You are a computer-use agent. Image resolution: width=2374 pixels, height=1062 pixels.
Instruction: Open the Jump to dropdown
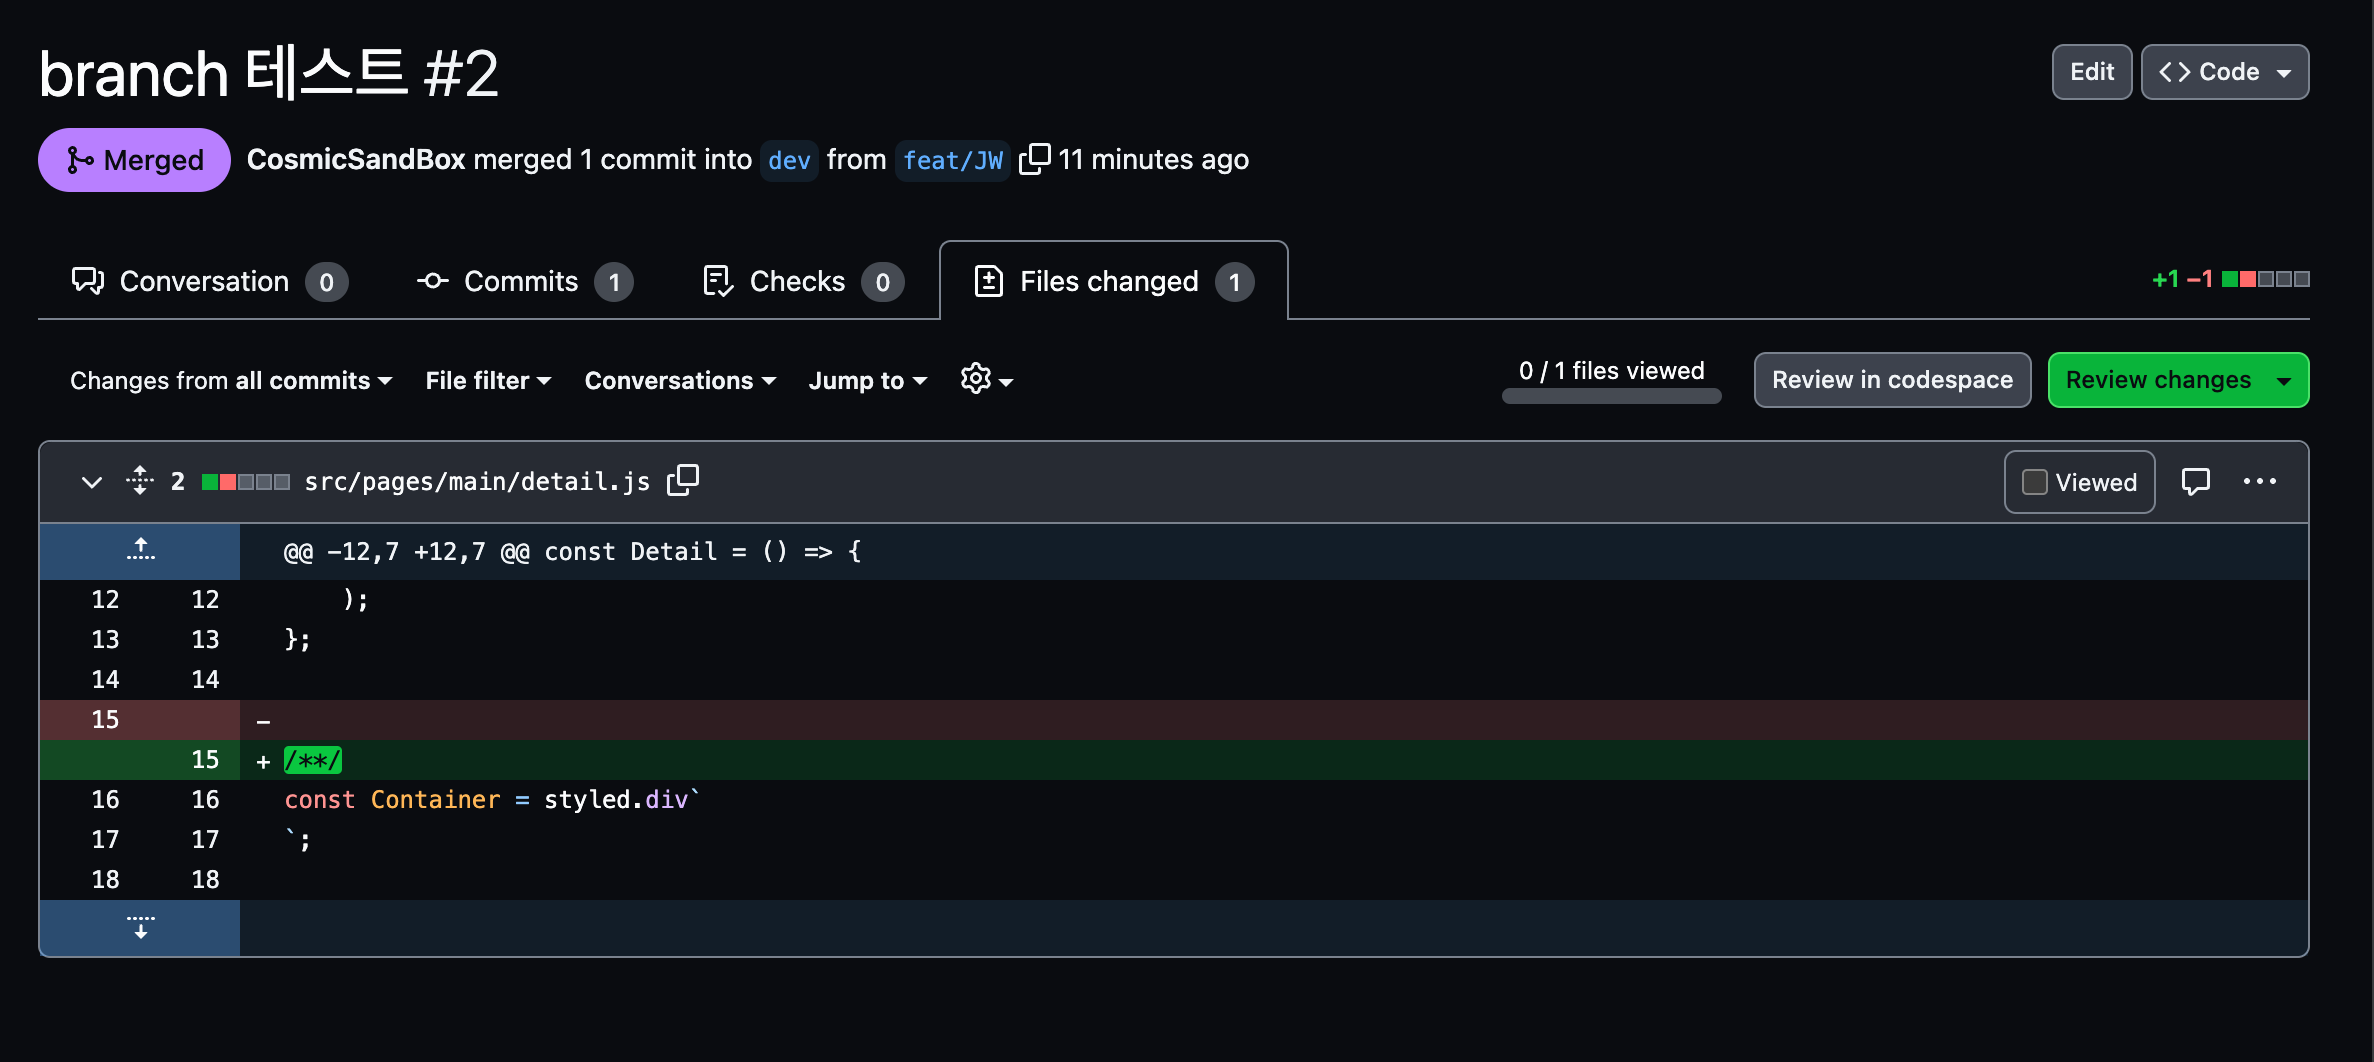point(866,380)
